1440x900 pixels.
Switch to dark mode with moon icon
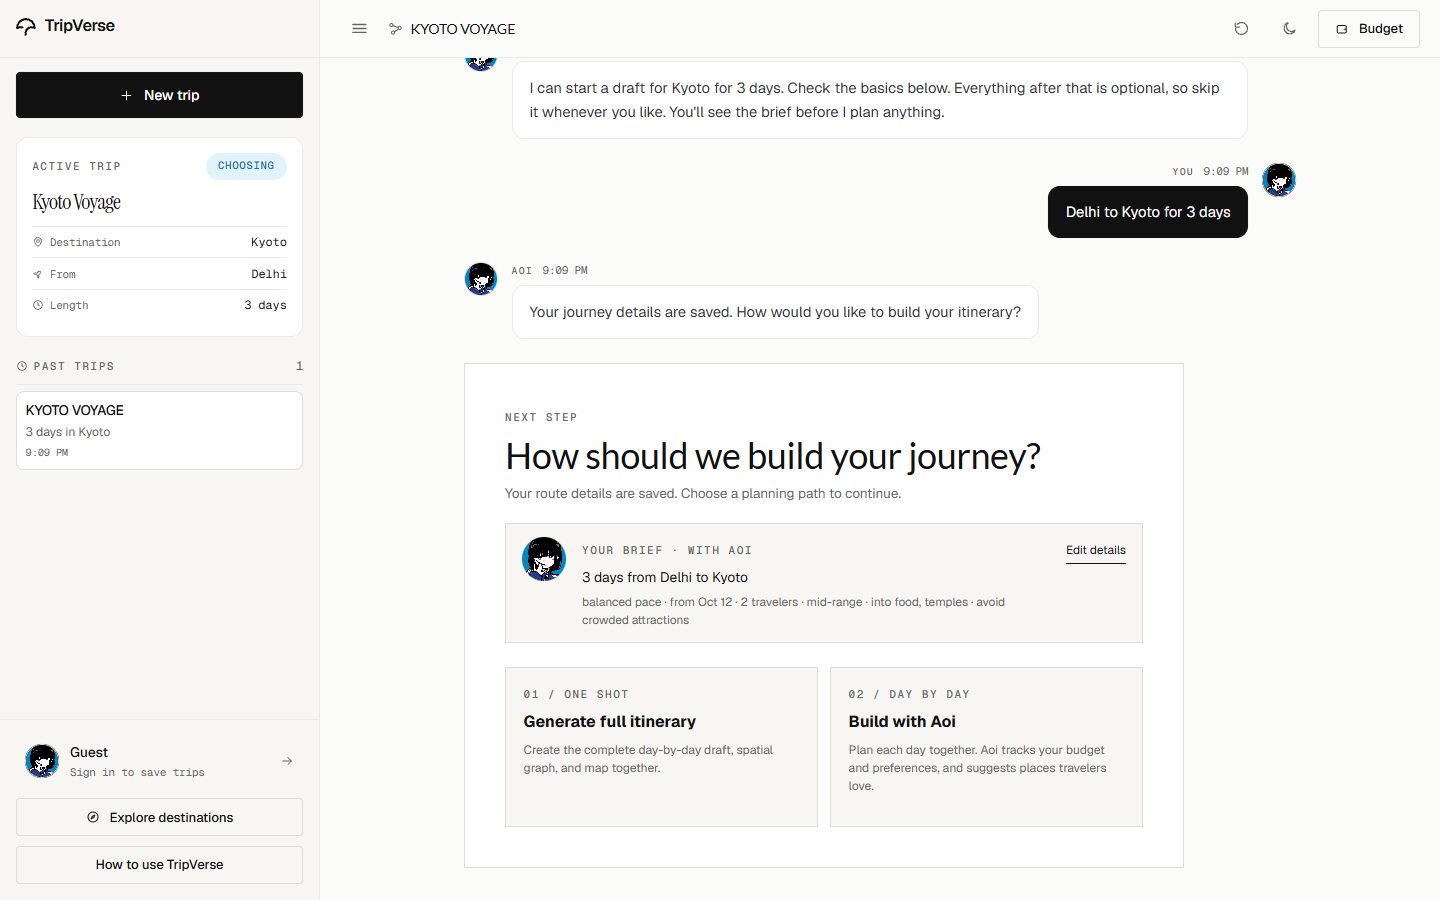(x=1289, y=29)
